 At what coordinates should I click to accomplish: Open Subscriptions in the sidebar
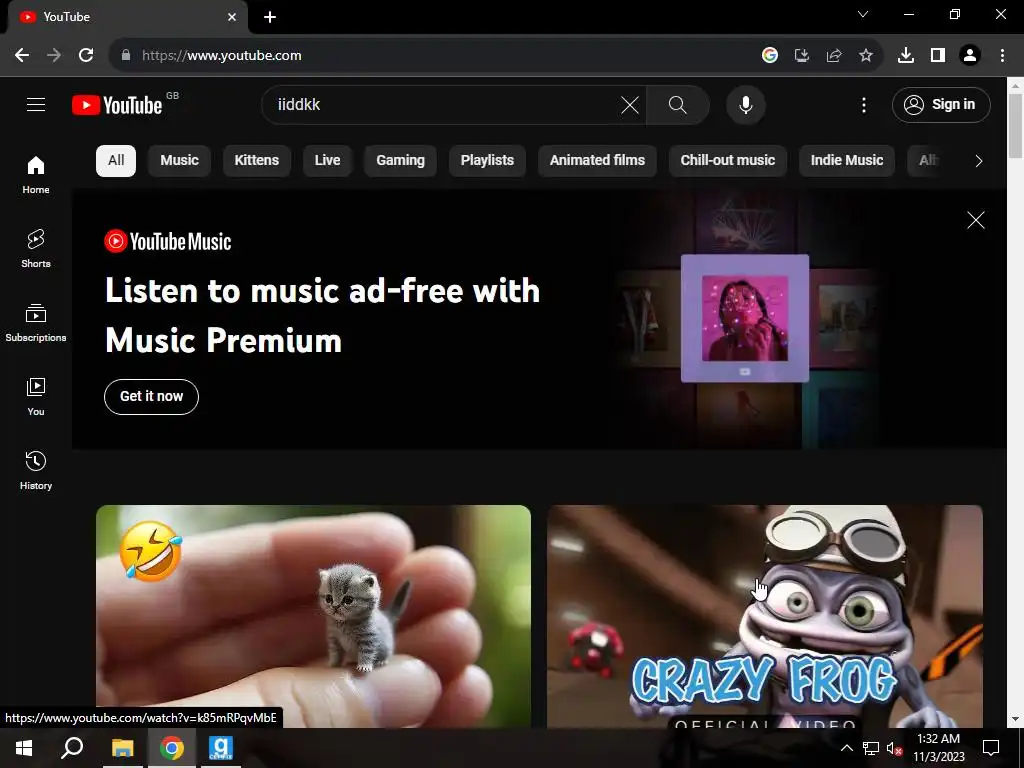36,323
